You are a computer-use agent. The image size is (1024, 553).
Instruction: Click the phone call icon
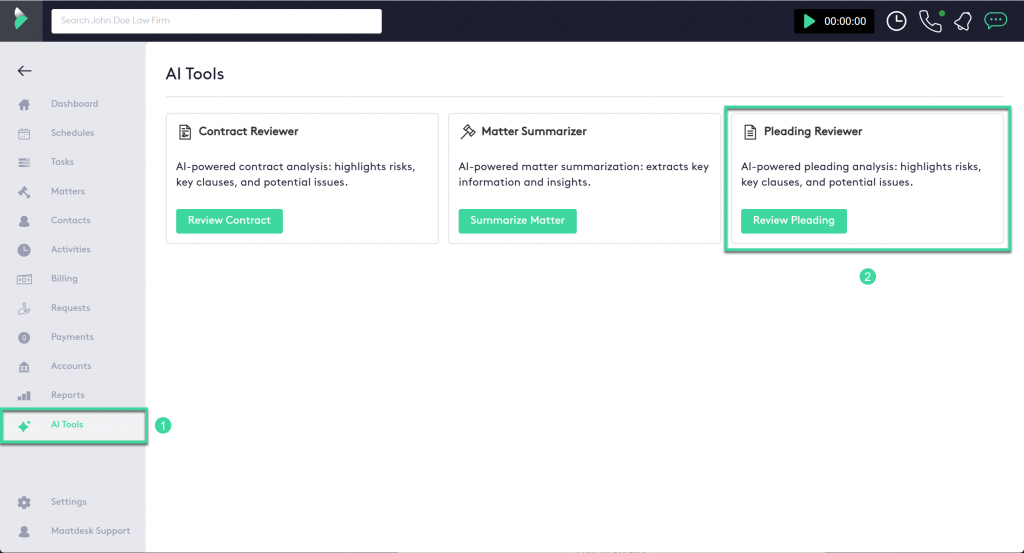click(930, 21)
